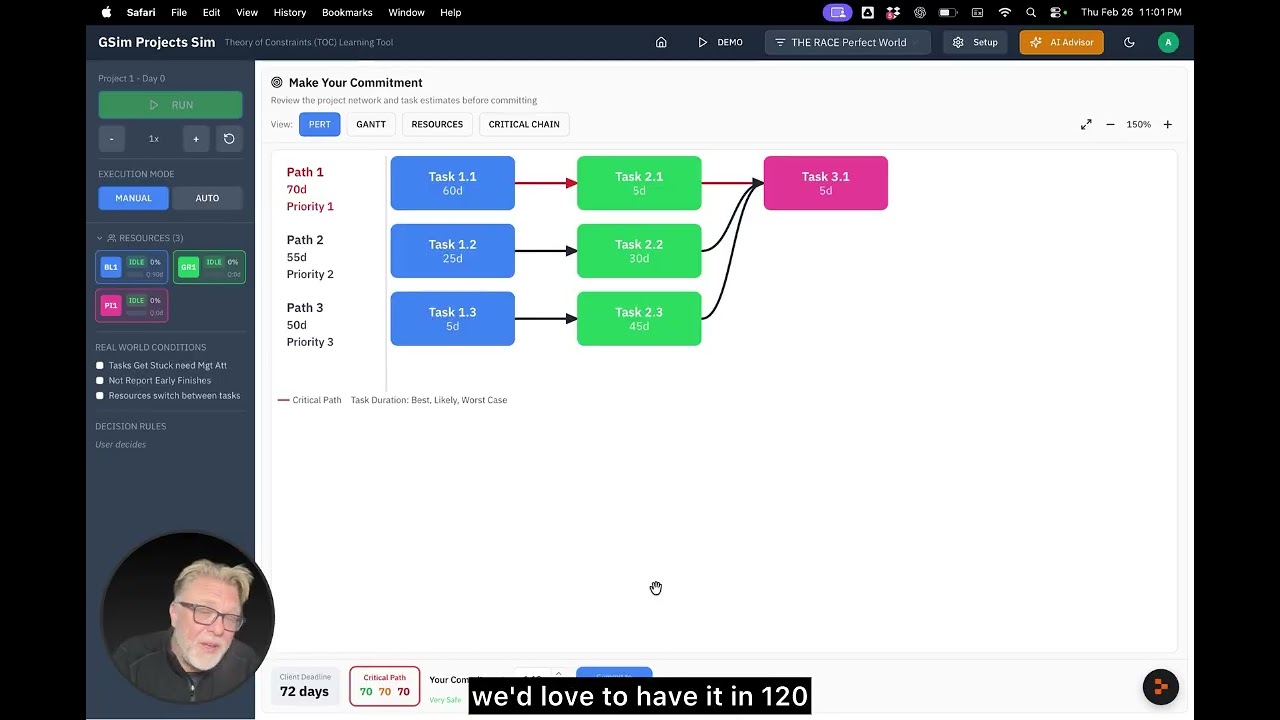The height and width of the screenshot is (720, 1280).
Task: Select the GR1 green resource card
Action: coord(209,267)
